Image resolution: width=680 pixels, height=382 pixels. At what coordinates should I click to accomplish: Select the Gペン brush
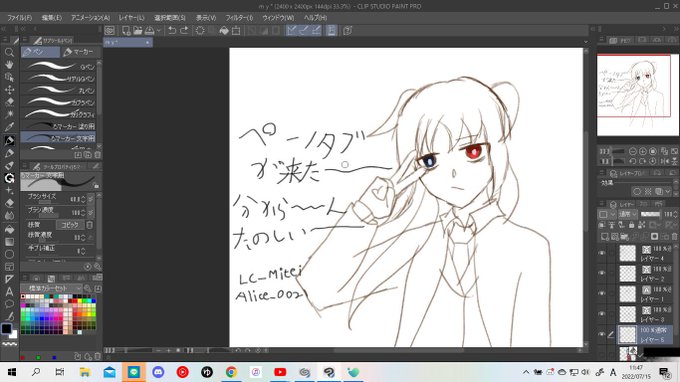click(58, 66)
